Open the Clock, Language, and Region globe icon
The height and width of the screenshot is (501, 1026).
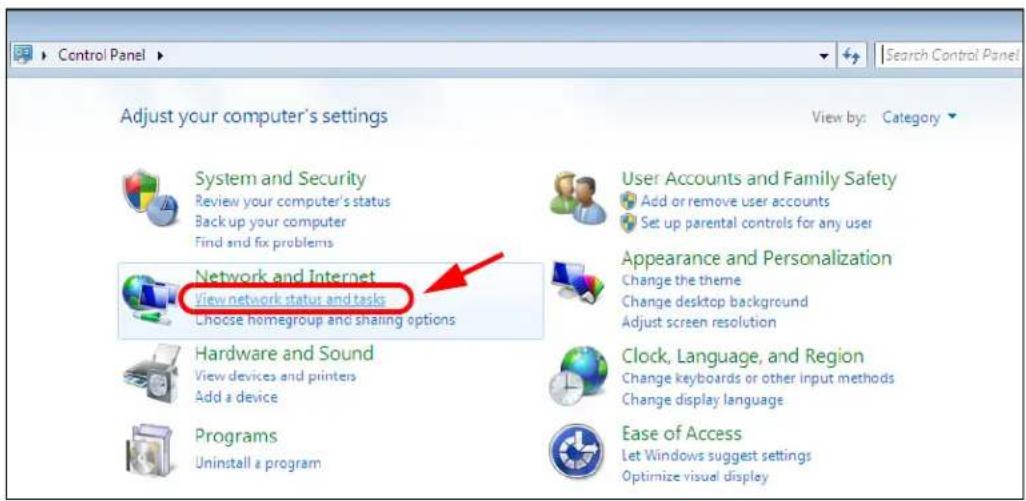tap(578, 376)
